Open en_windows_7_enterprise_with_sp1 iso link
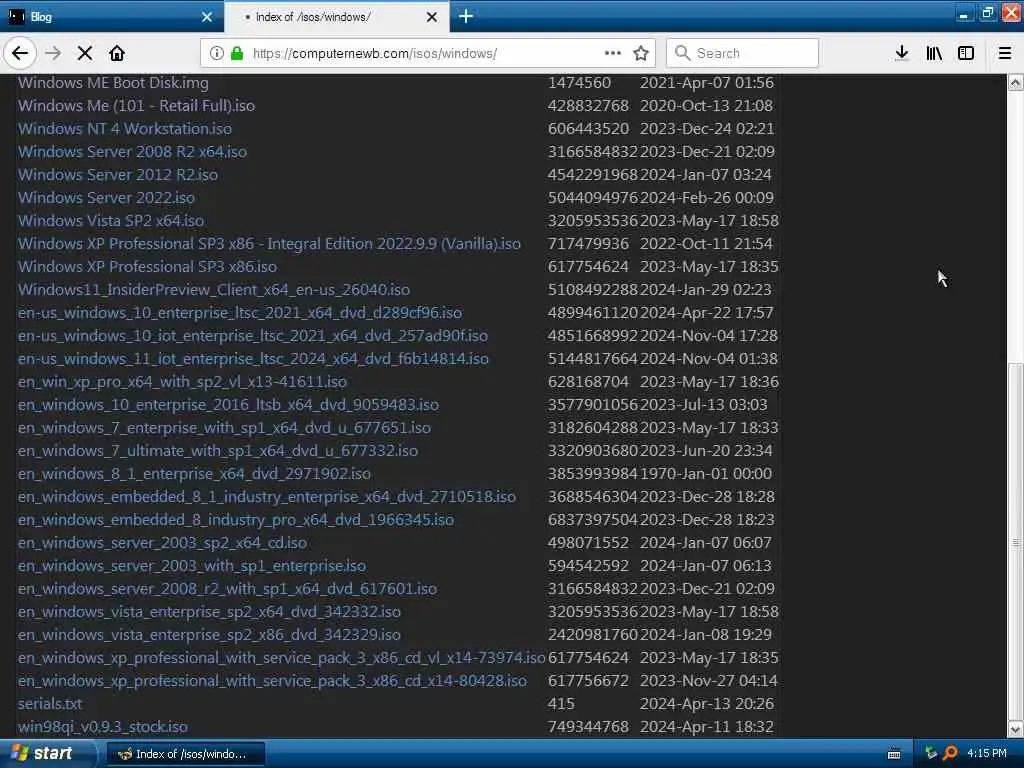 point(224,428)
